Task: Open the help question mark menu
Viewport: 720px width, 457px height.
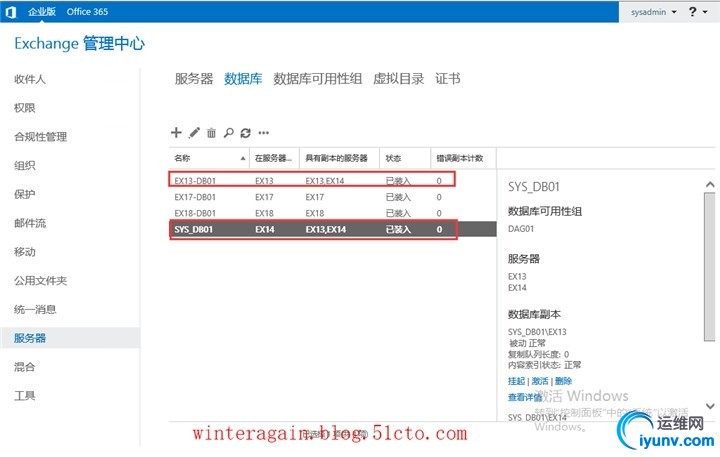Action: click(698, 11)
